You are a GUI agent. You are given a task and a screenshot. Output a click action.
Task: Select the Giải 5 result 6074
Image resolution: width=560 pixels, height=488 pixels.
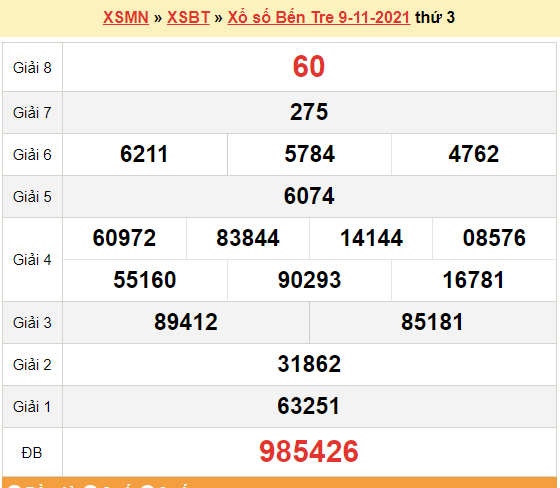(309, 196)
